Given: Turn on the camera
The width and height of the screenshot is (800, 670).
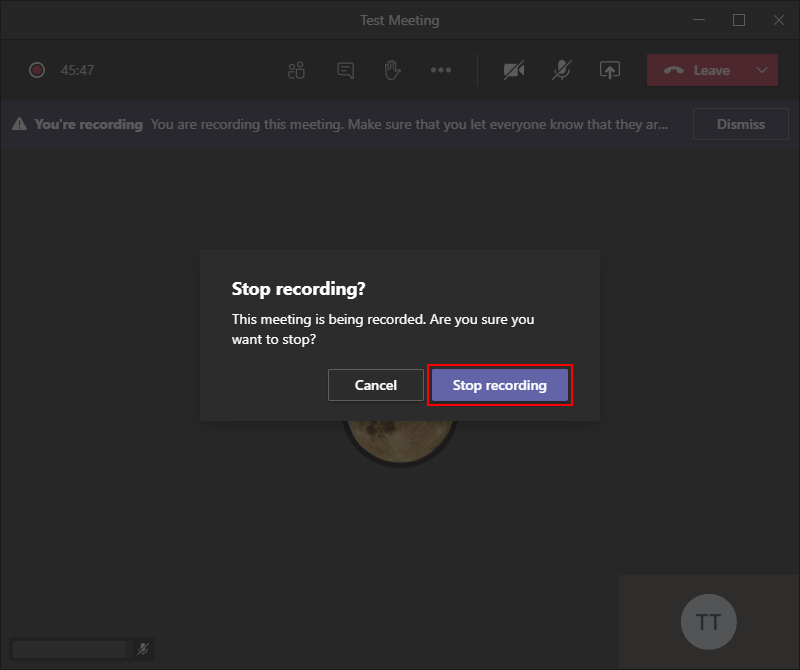Looking at the screenshot, I should point(514,70).
